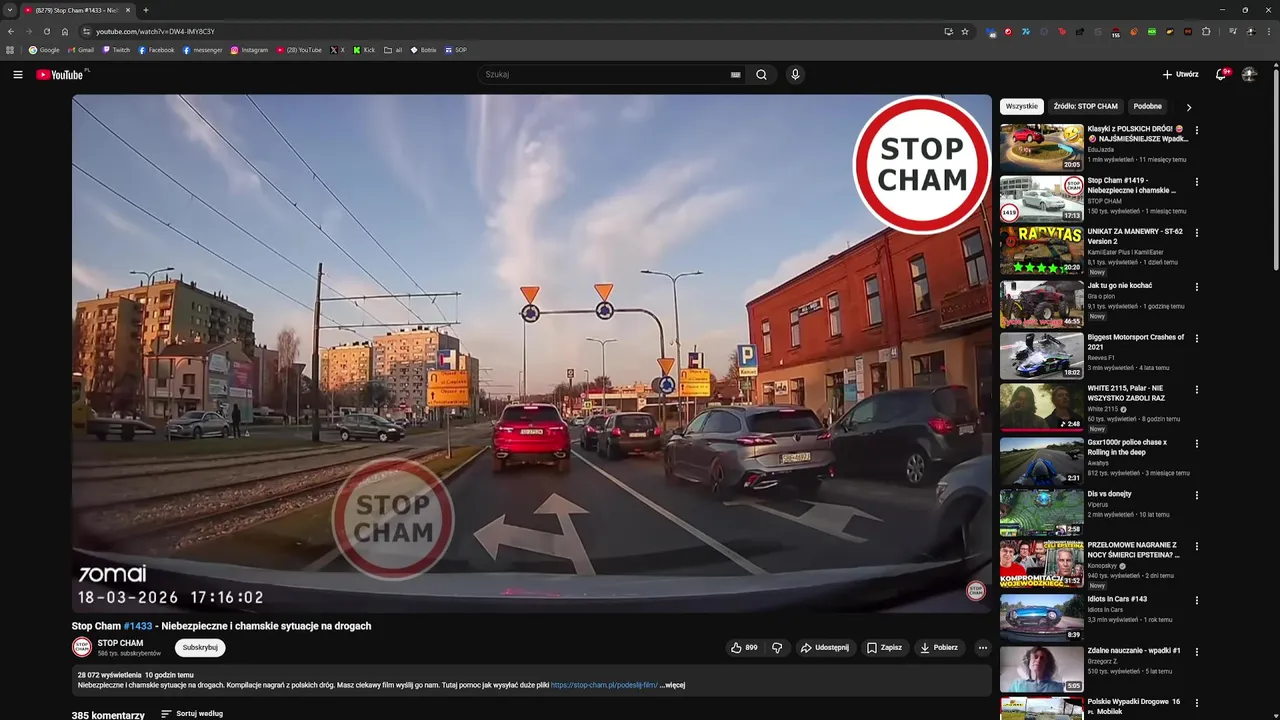The width and height of the screenshot is (1280, 720).
Task: Go back in browser history
Action: (11, 31)
